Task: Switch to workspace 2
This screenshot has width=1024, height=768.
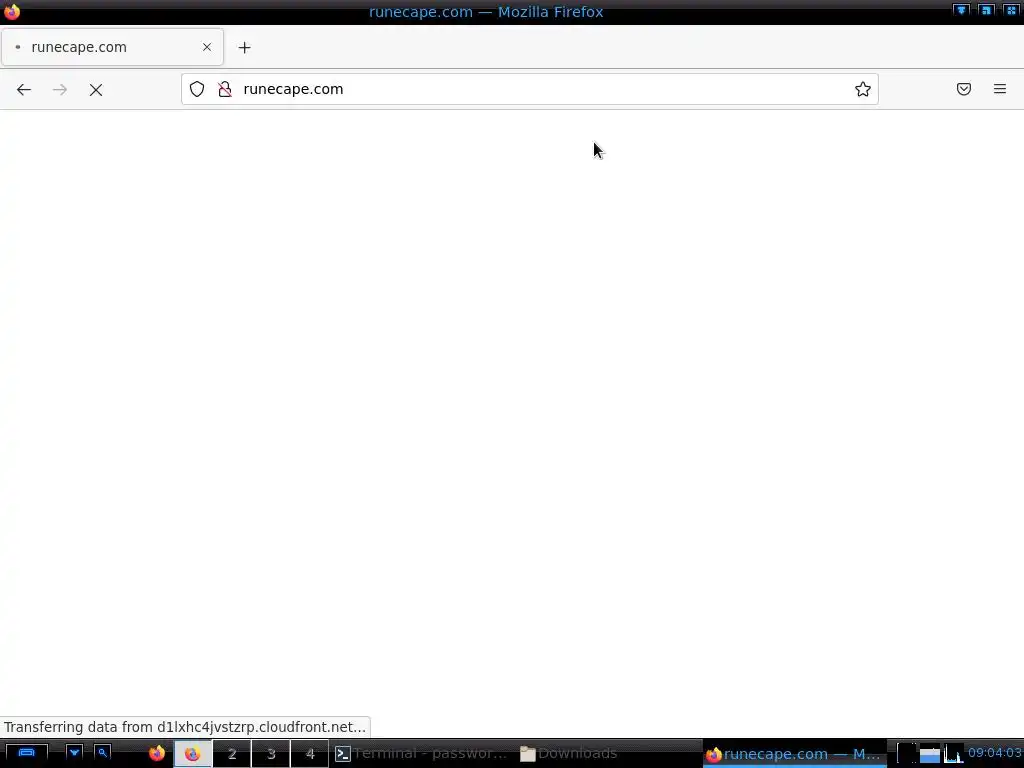Action: coord(232,754)
